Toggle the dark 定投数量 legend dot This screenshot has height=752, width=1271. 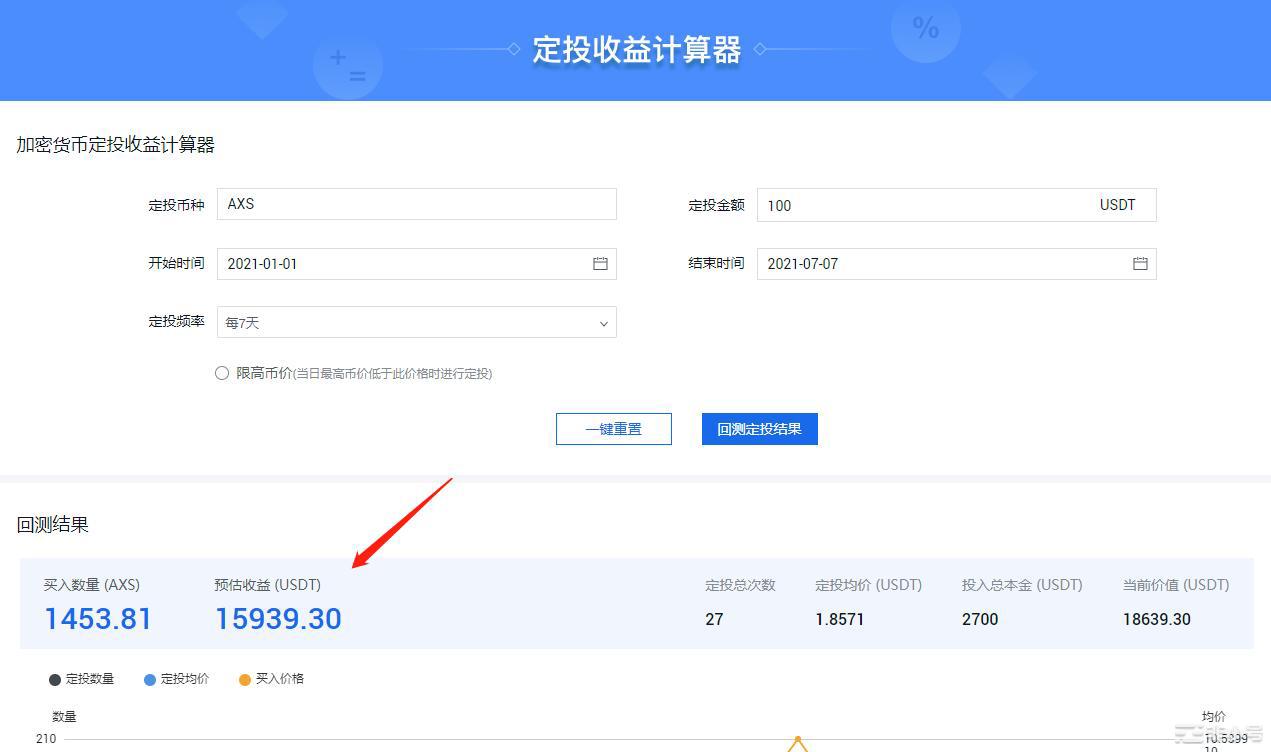coord(55,680)
